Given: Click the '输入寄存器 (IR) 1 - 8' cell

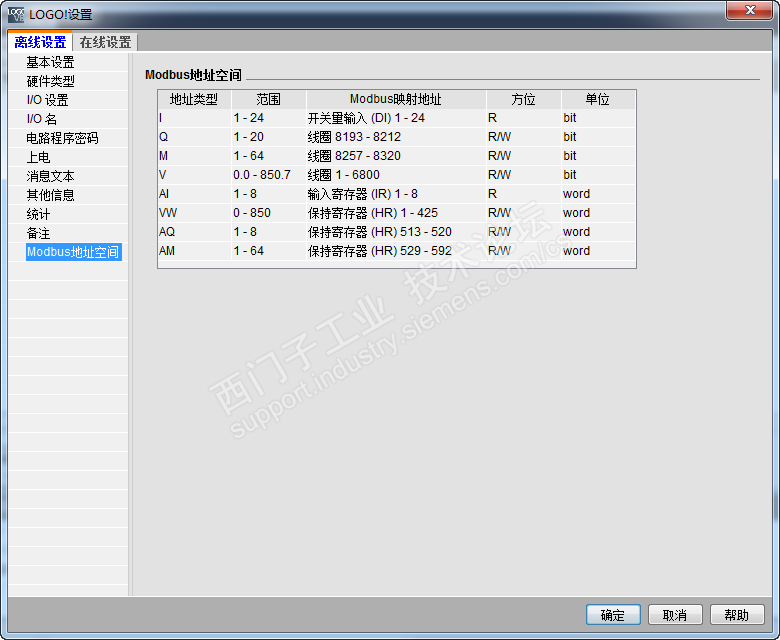Looking at the screenshot, I should (x=396, y=193).
